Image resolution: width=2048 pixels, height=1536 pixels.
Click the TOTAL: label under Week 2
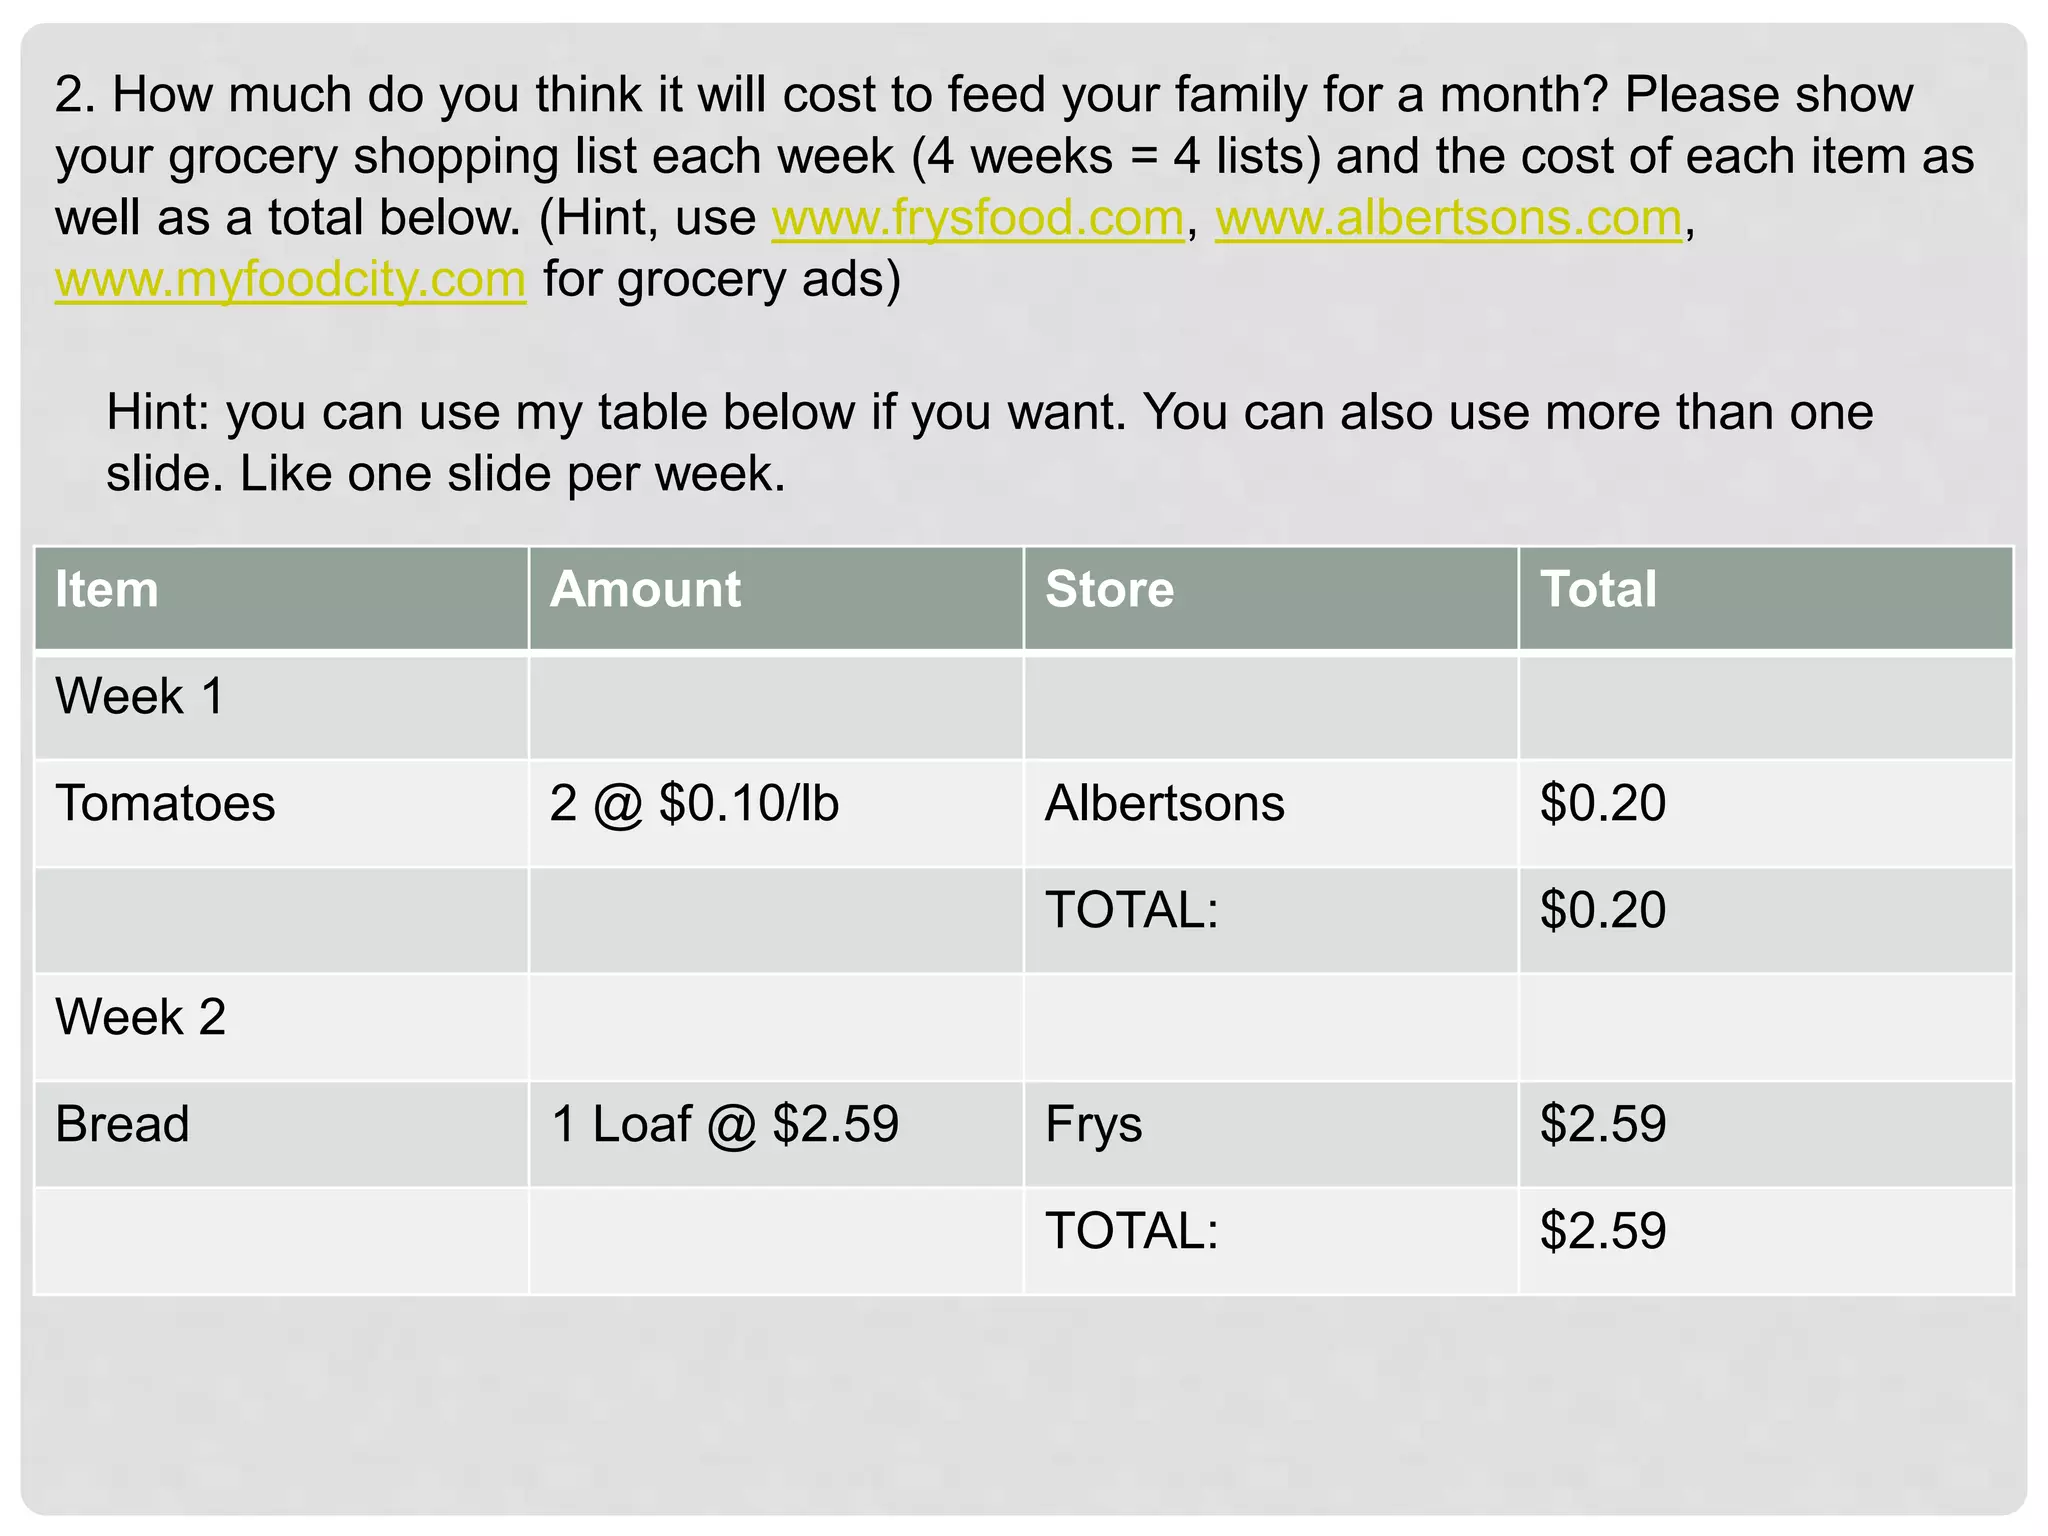(x=1131, y=1231)
